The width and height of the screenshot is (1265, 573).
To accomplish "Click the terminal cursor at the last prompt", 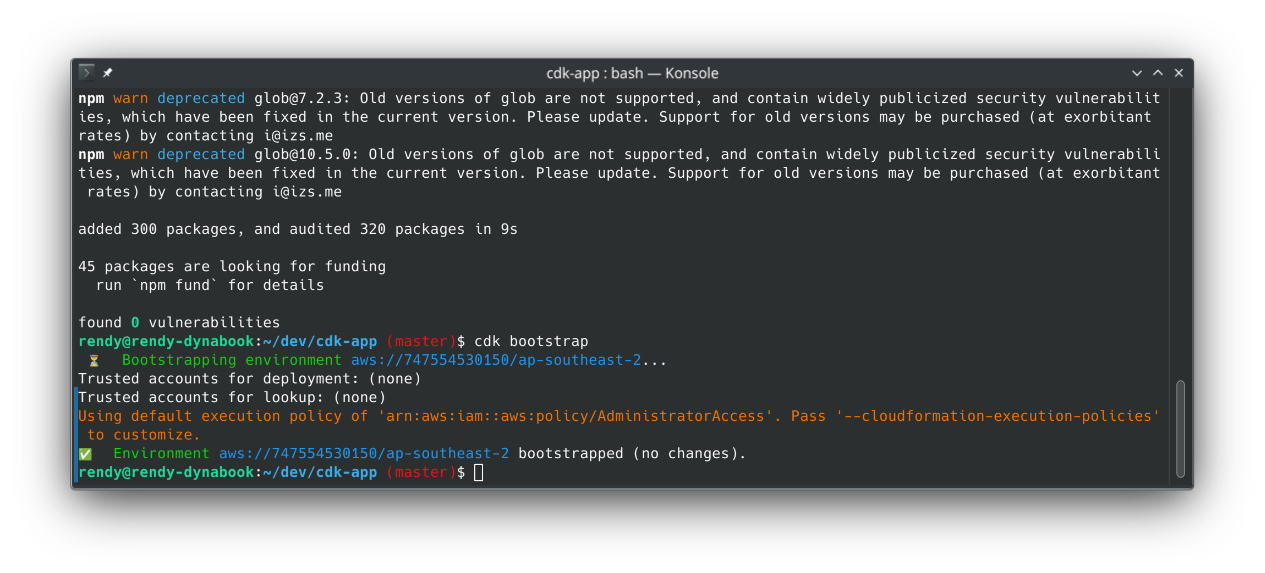I will click(x=479, y=472).
